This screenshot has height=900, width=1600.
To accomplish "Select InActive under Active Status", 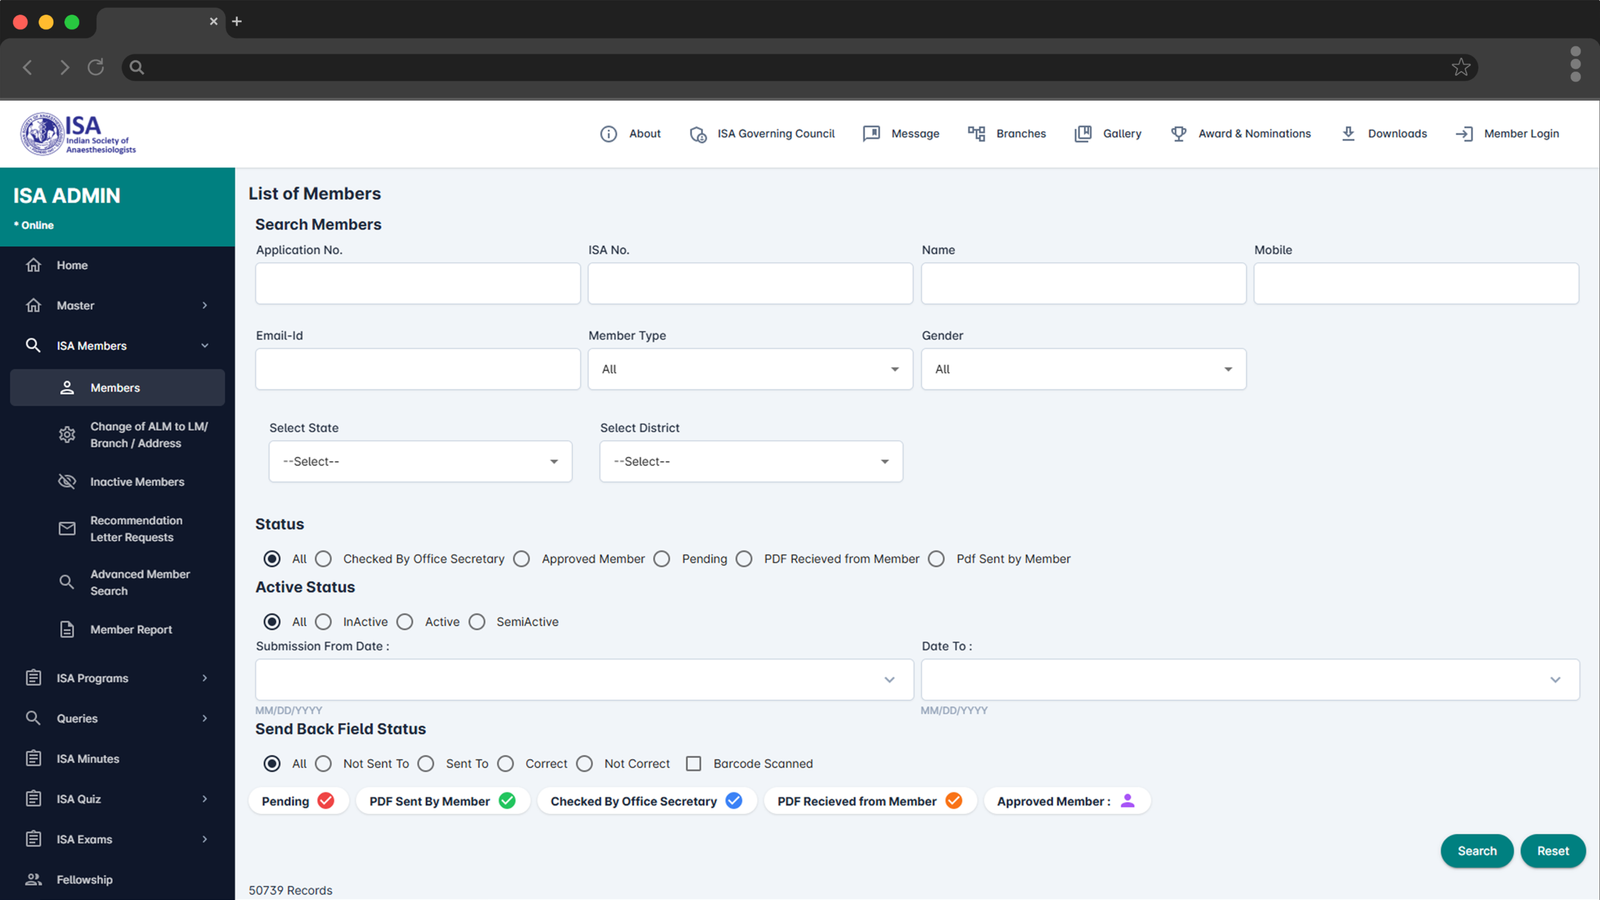I will coord(323,622).
